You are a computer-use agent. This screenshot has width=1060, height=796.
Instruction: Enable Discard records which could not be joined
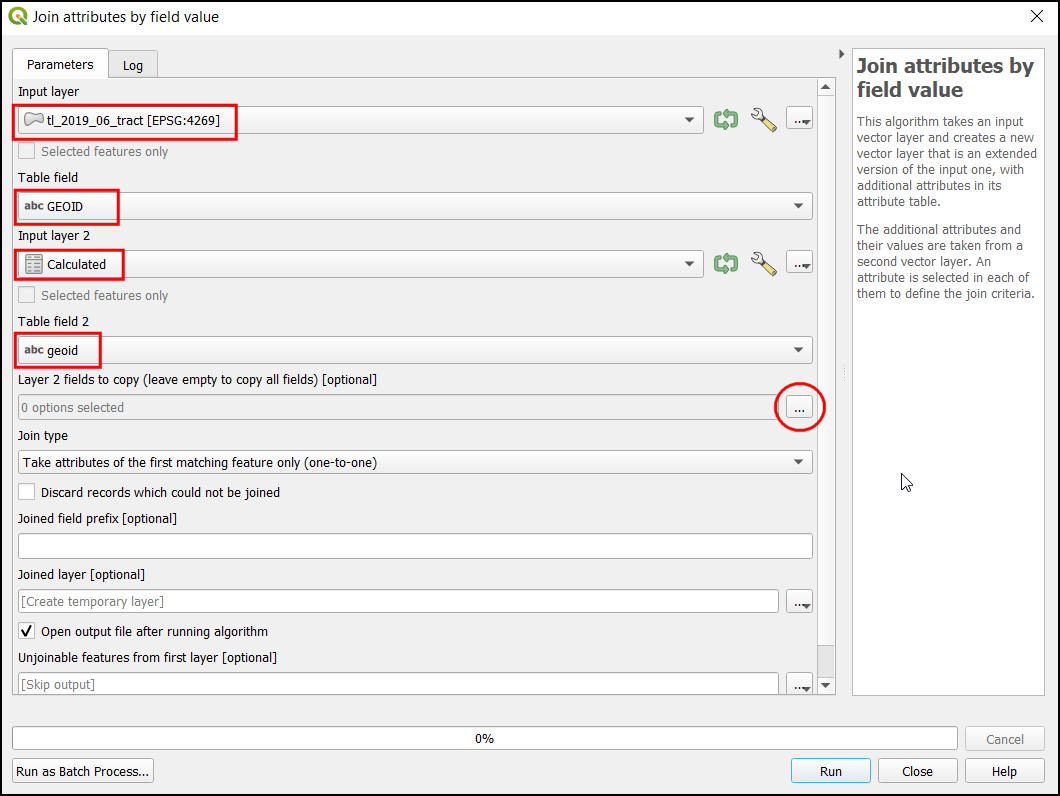[27, 493]
